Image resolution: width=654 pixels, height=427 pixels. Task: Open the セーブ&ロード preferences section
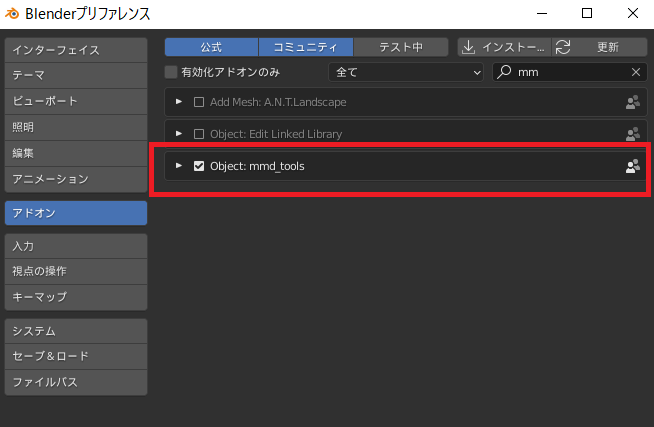pyautogui.click(x=76, y=357)
